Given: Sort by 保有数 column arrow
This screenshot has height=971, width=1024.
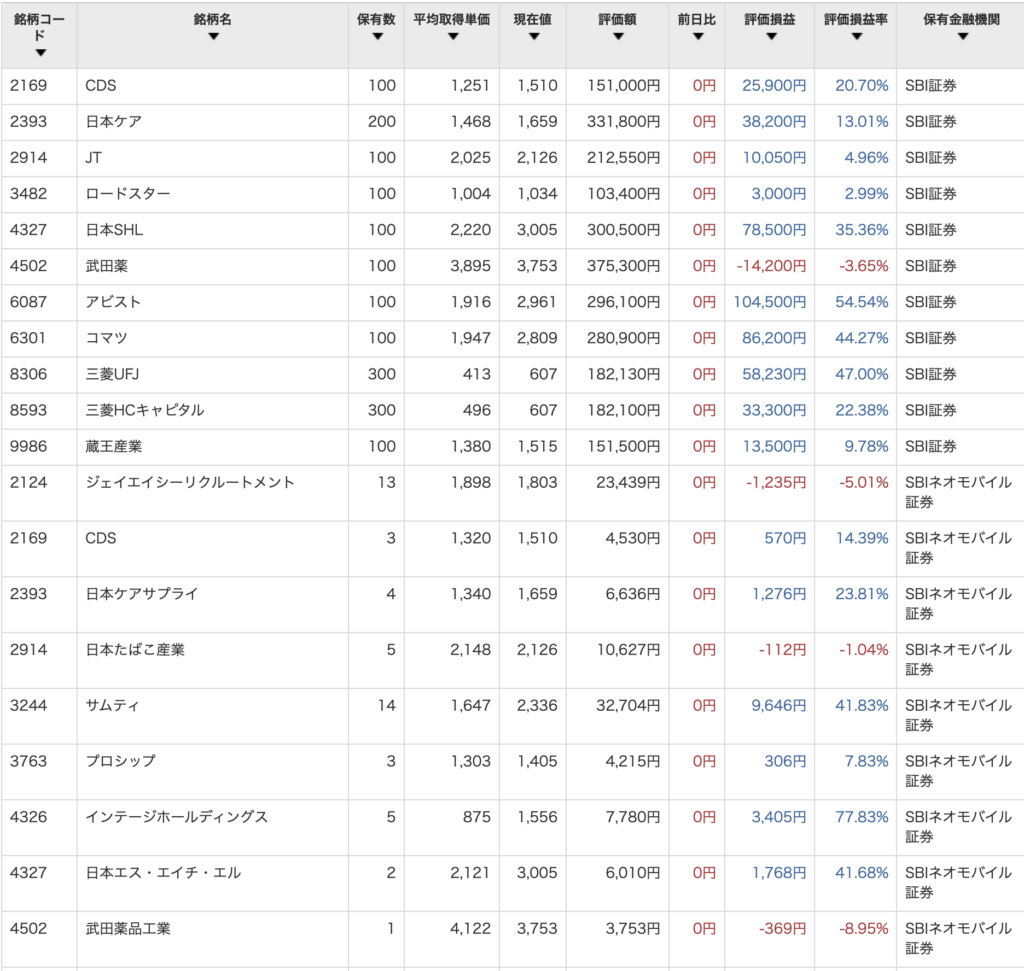Looking at the screenshot, I should [377, 37].
